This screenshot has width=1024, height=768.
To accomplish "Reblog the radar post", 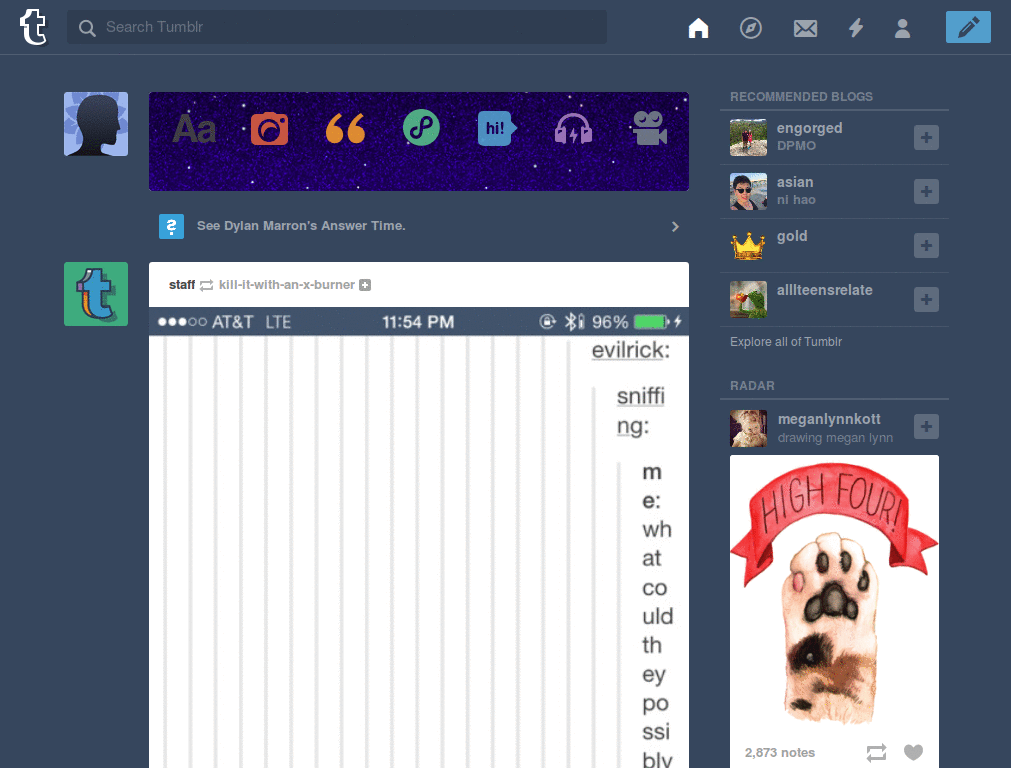I will [x=876, y=752].
